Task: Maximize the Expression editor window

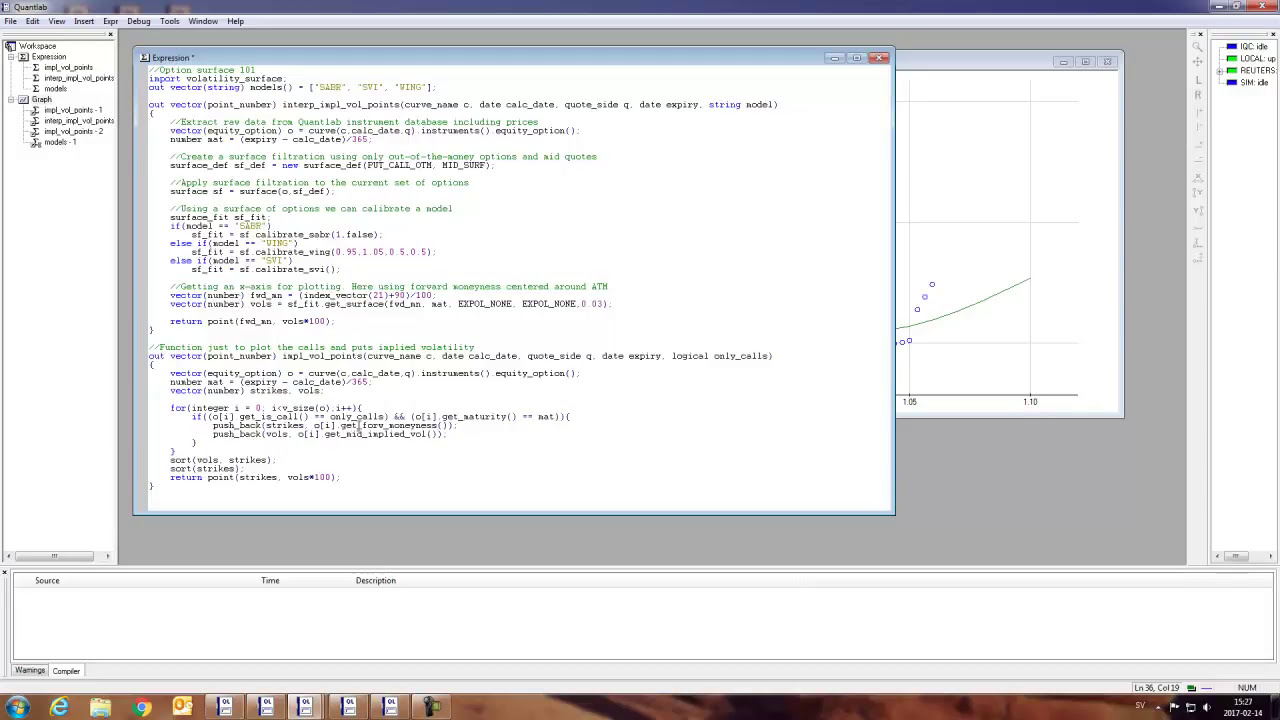Action: (x=857, y=58)
